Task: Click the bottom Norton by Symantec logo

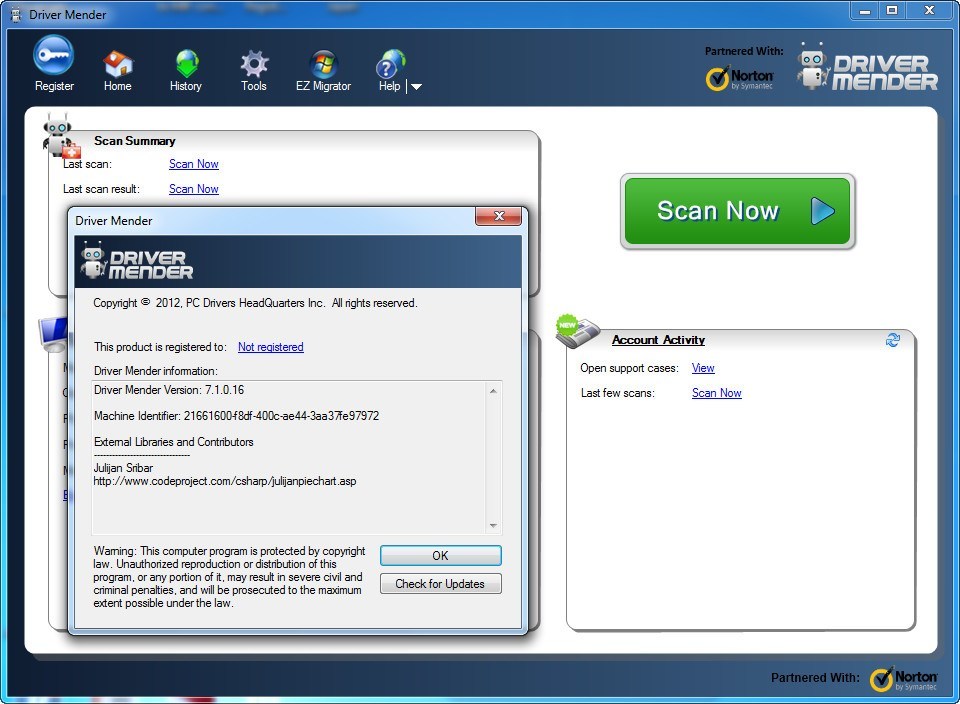Action: tap(904, 680)
